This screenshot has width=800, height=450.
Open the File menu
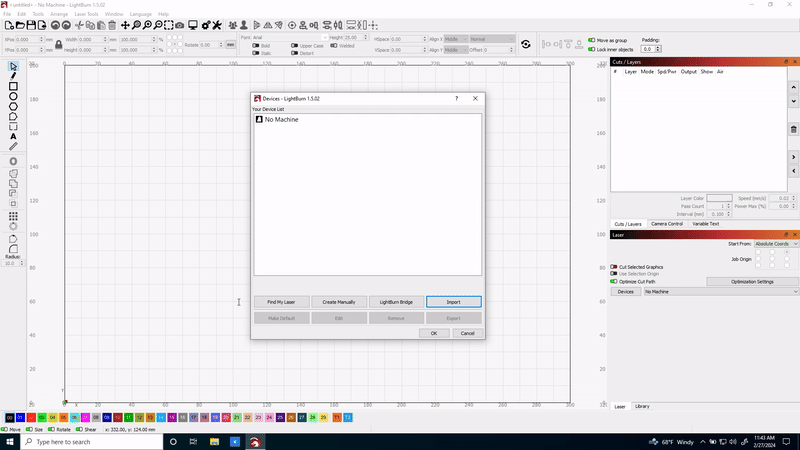click(7, 14)
